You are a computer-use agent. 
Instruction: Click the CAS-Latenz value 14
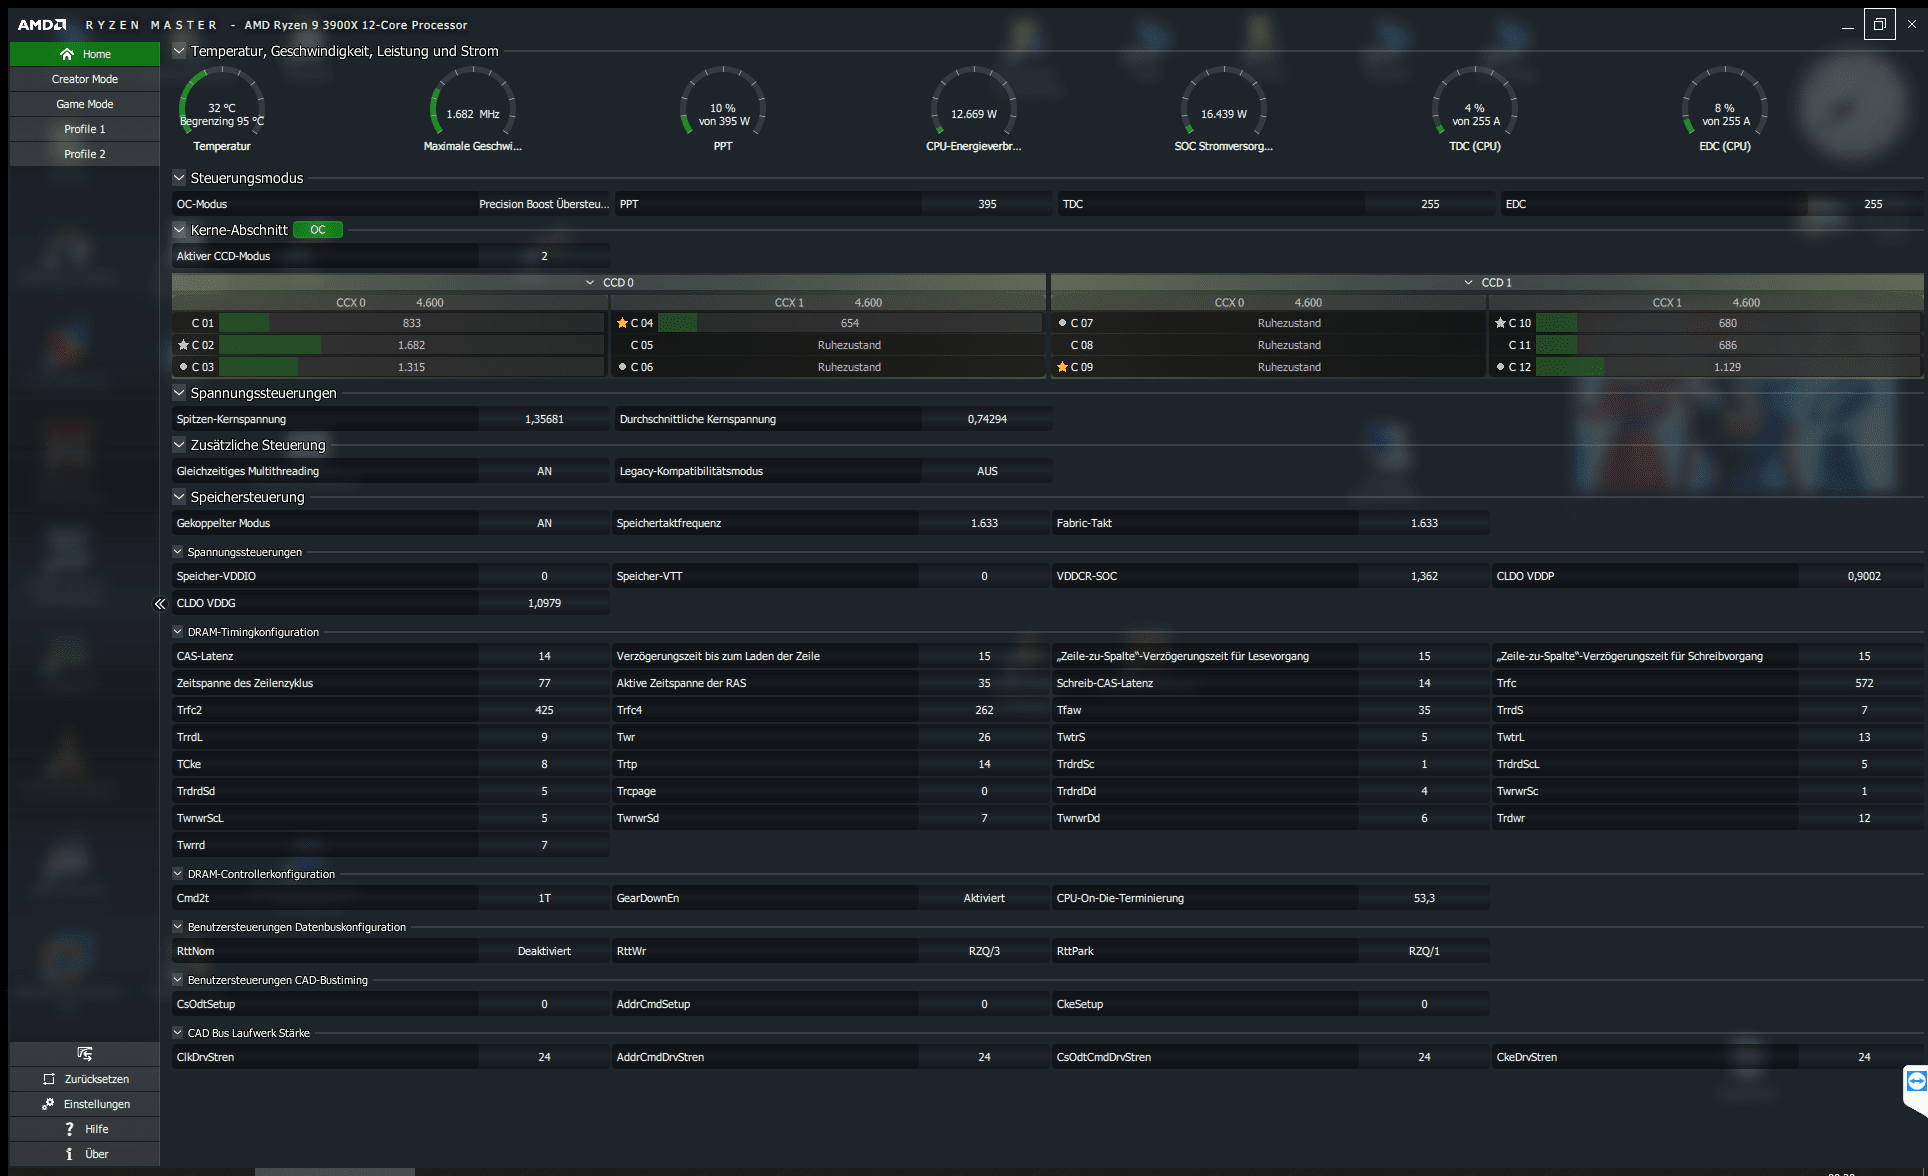point(544,656)
